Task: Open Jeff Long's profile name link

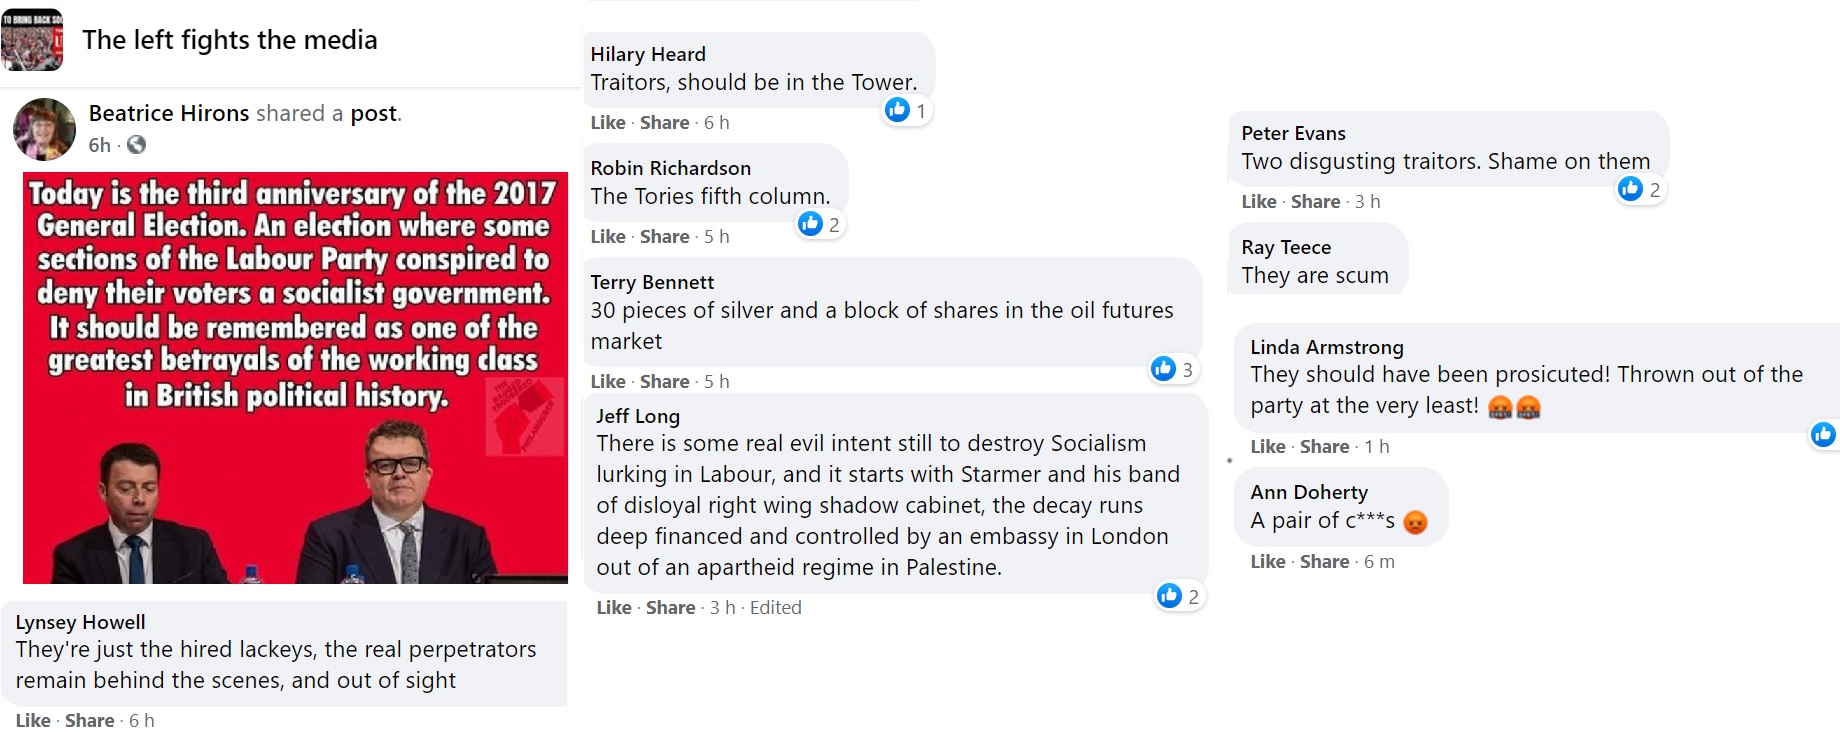Action: pyautogui.click(x=638, y=416)
